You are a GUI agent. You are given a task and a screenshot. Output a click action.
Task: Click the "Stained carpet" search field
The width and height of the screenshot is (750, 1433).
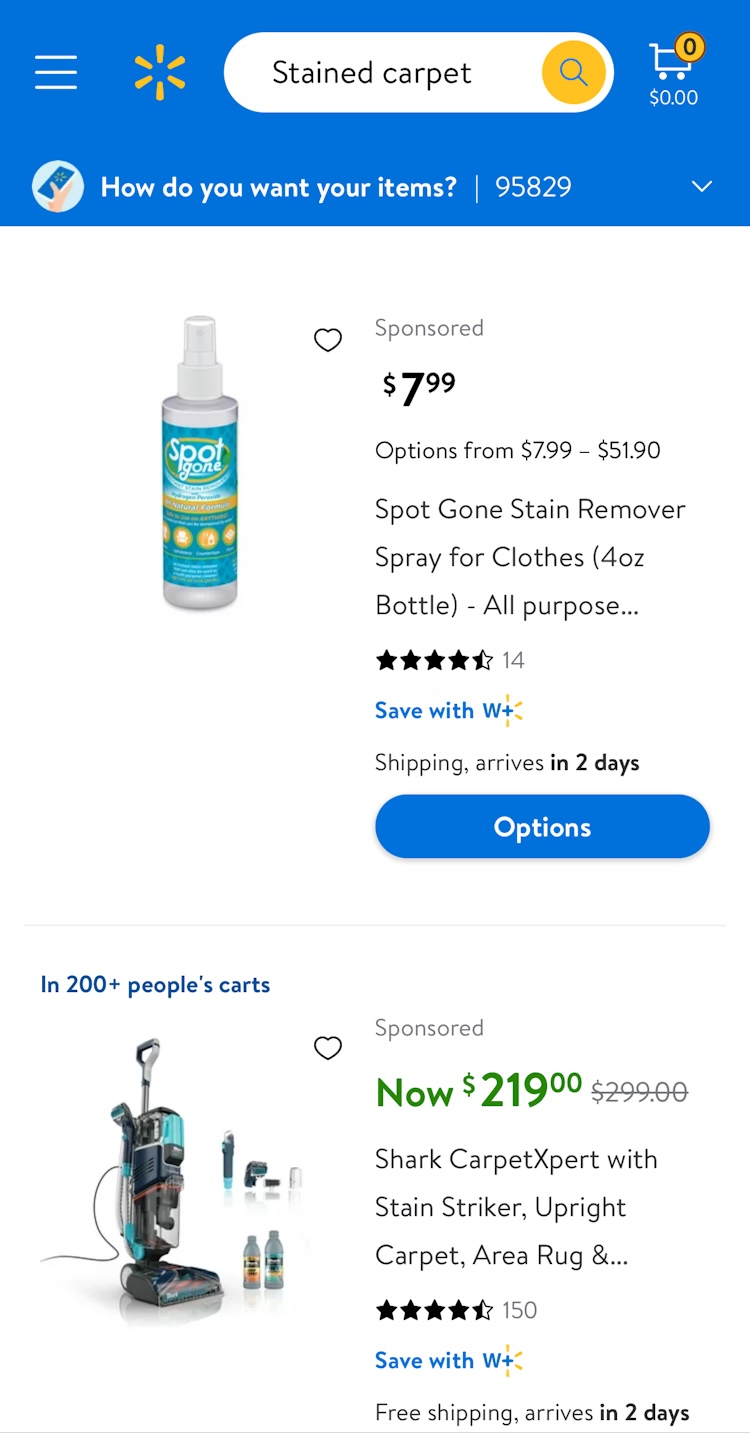(380, 73)
